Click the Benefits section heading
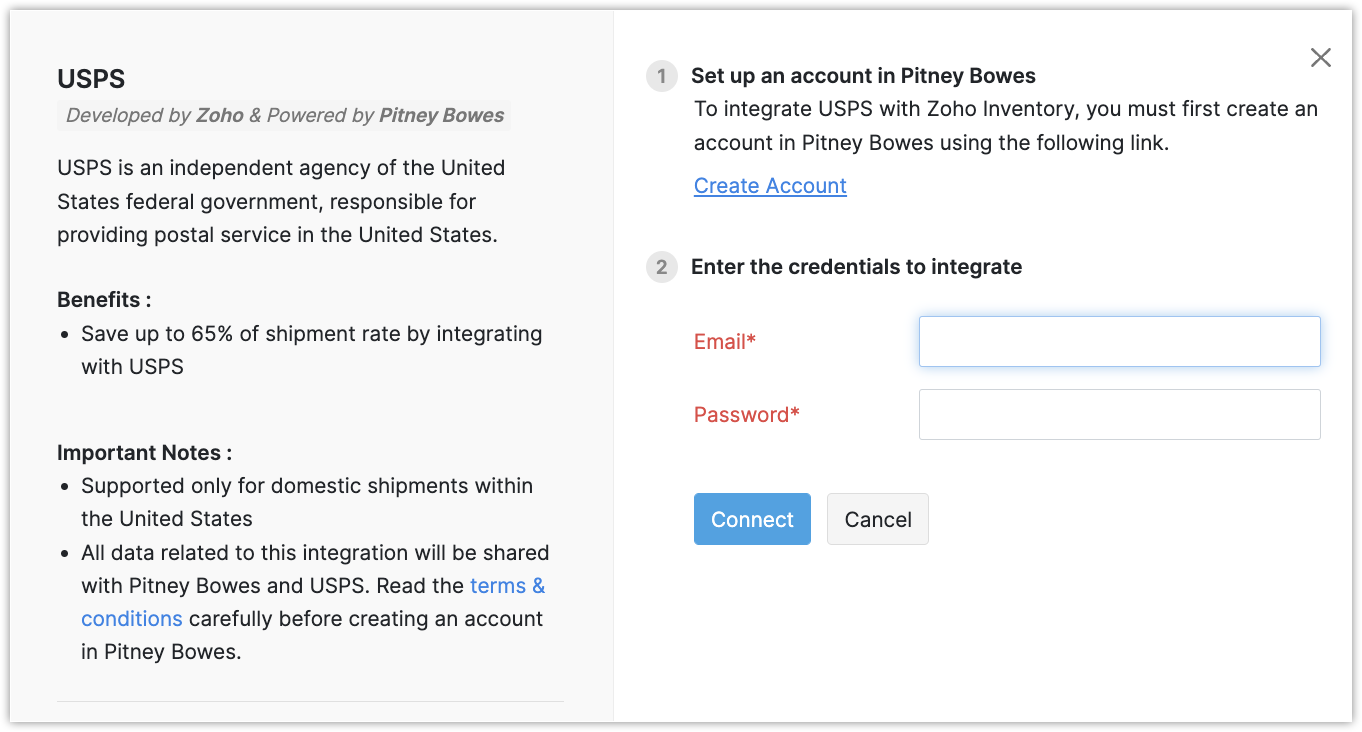 click(x=104, y=300)
